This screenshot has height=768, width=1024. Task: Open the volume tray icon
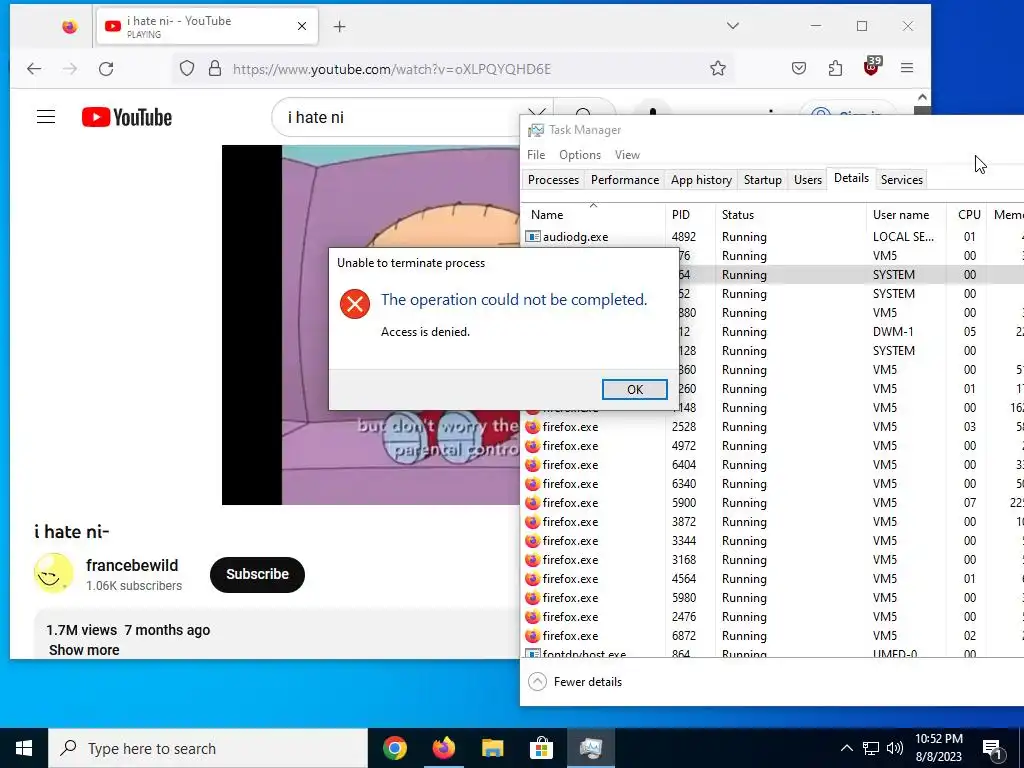[895, 748]
